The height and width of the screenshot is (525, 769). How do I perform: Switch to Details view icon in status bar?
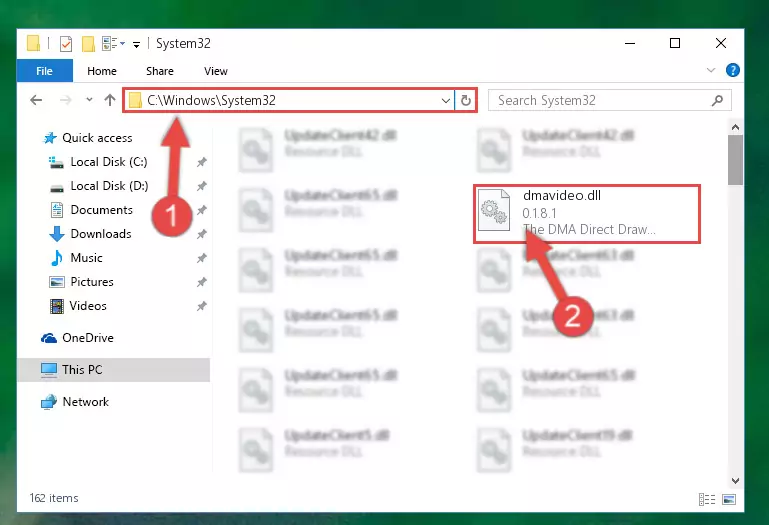(x=707, y=499)
